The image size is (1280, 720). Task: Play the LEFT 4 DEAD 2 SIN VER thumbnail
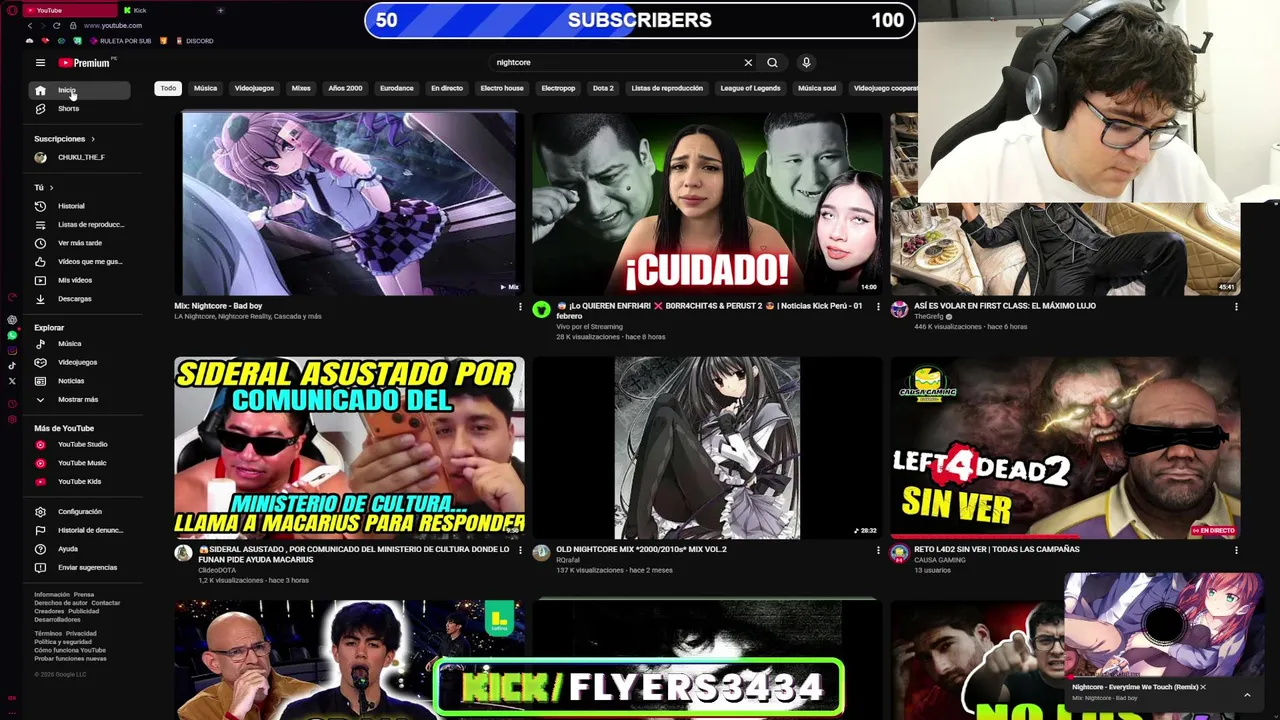[x=1065, y=447]
